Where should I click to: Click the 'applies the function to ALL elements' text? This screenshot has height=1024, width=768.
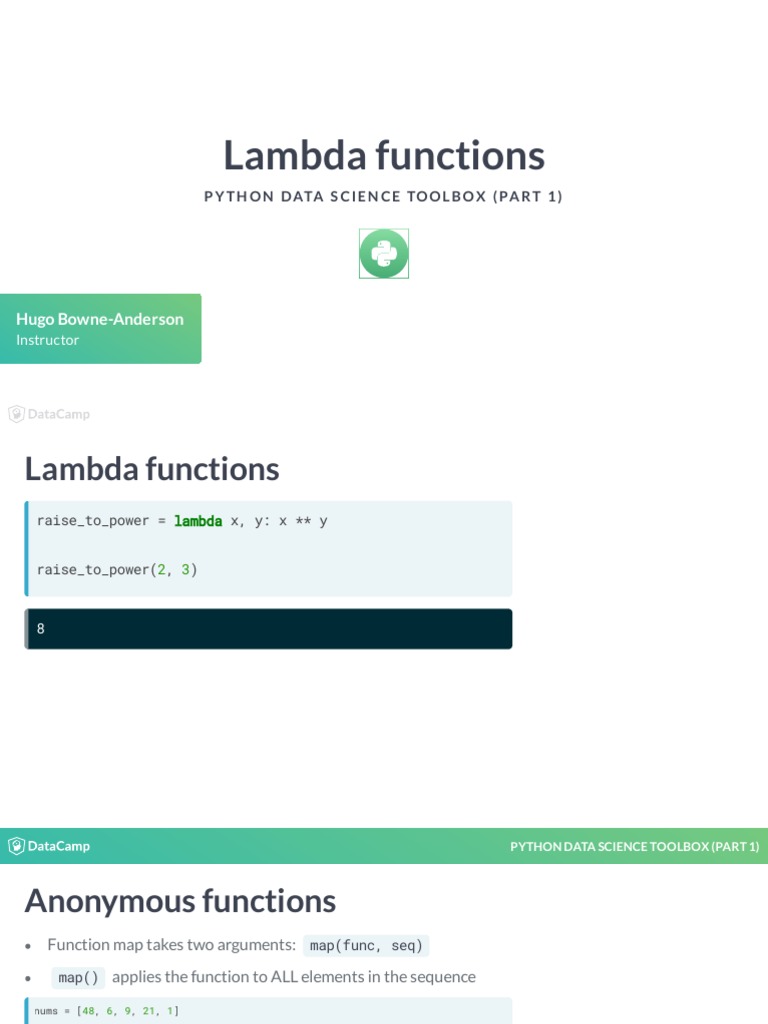tap(294, 977)
